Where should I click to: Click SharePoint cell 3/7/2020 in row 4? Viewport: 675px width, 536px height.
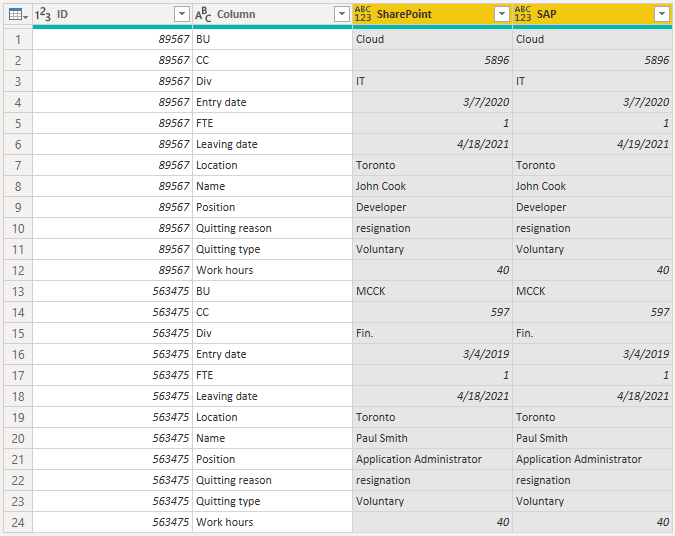[x=432, y=102]
